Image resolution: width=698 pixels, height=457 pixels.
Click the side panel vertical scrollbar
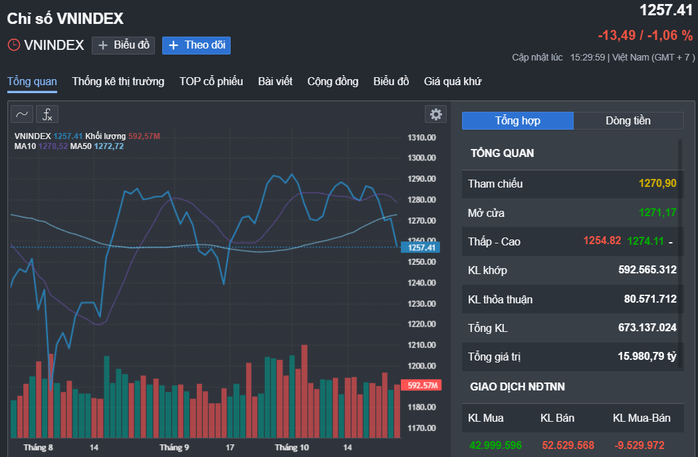tap(680, 254)
